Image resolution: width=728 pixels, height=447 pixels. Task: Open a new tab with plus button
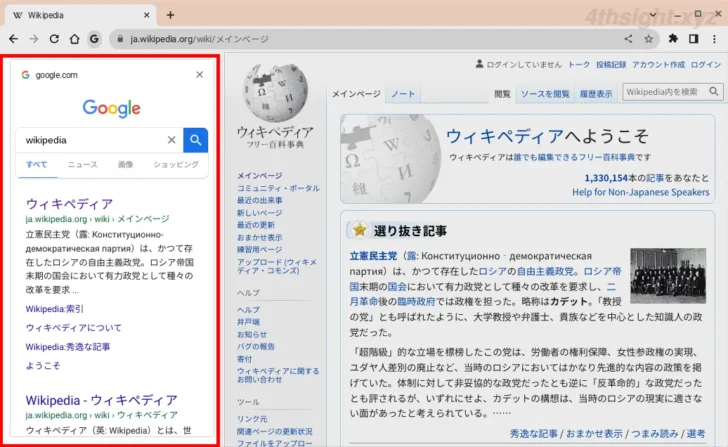pyautogui.click(x=170, y=15)
